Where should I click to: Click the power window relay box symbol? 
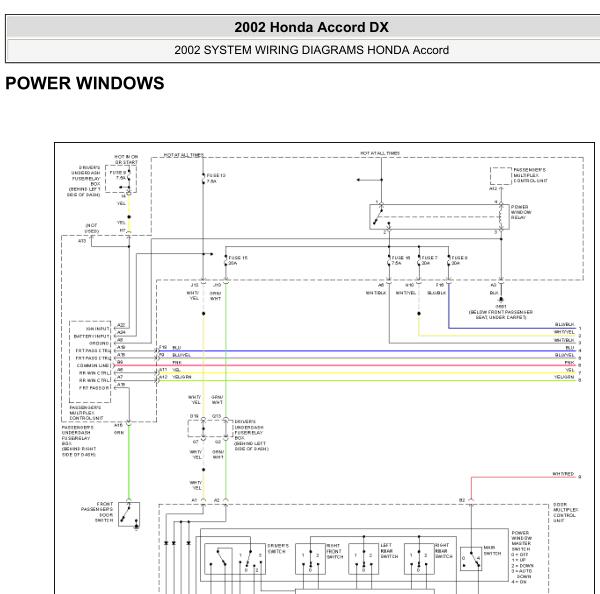click(x=439, y=217)
